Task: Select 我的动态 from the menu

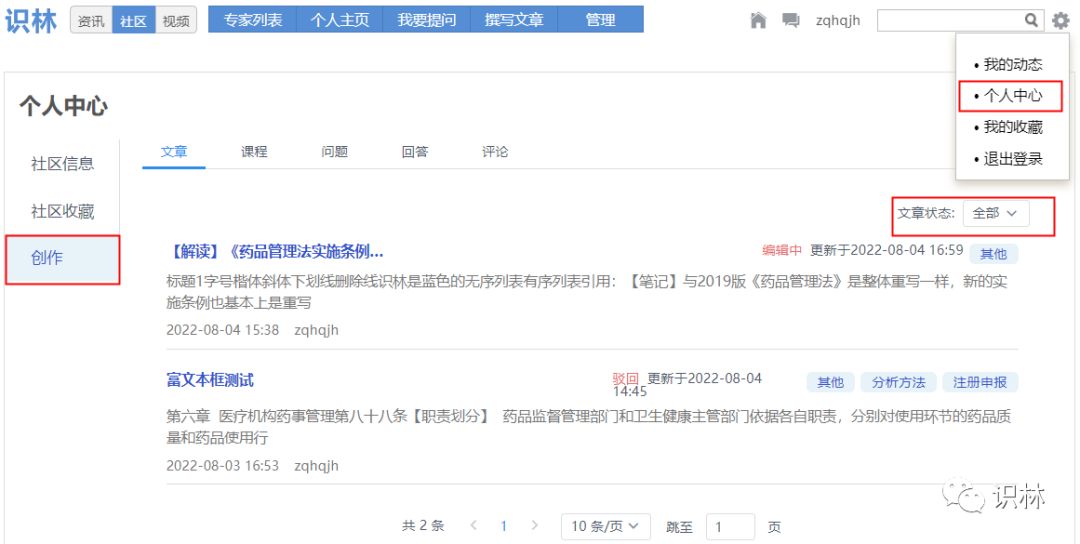Action: coord(1012,65)
